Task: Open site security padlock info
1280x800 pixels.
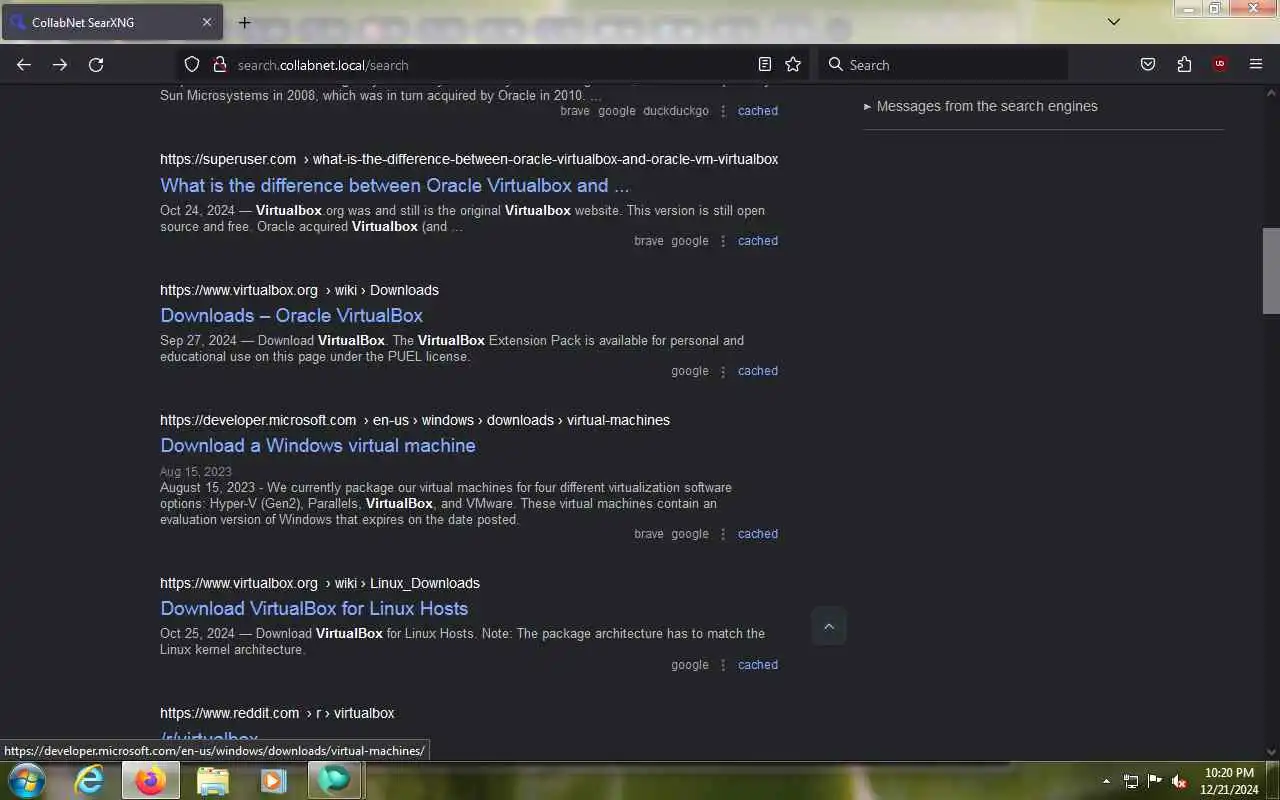Action: pyautogui.click(x=220, y=65)
